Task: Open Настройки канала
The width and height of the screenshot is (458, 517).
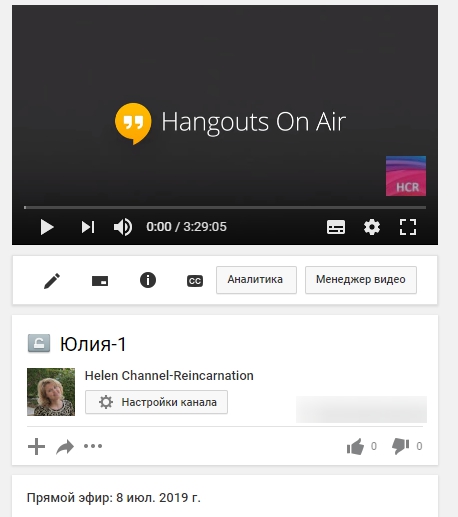Action: tap(156, 402)
